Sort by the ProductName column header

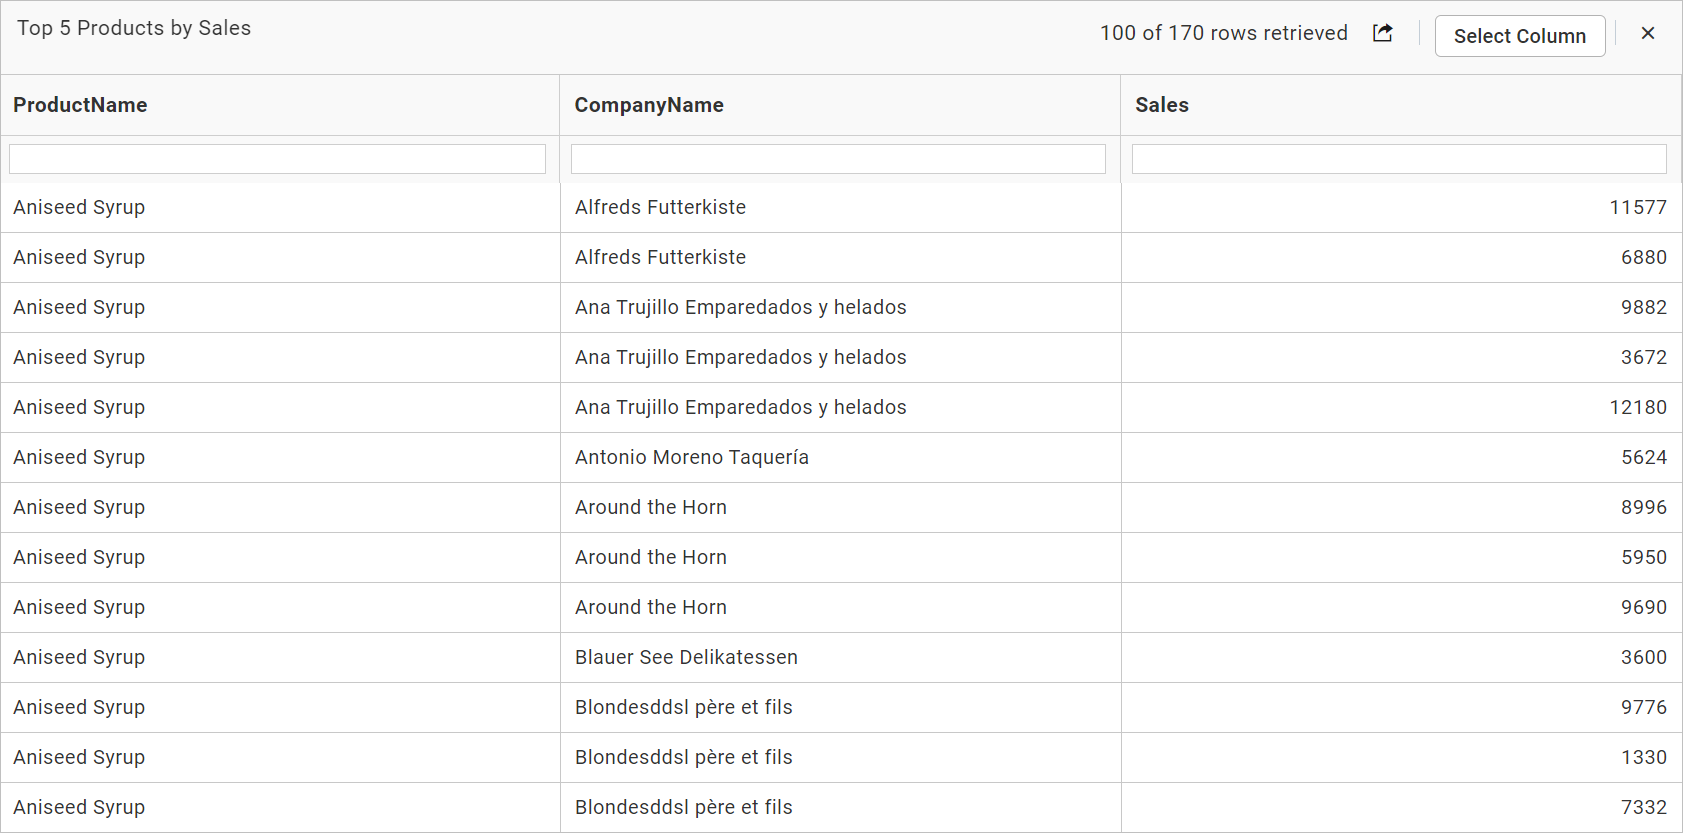80,105
